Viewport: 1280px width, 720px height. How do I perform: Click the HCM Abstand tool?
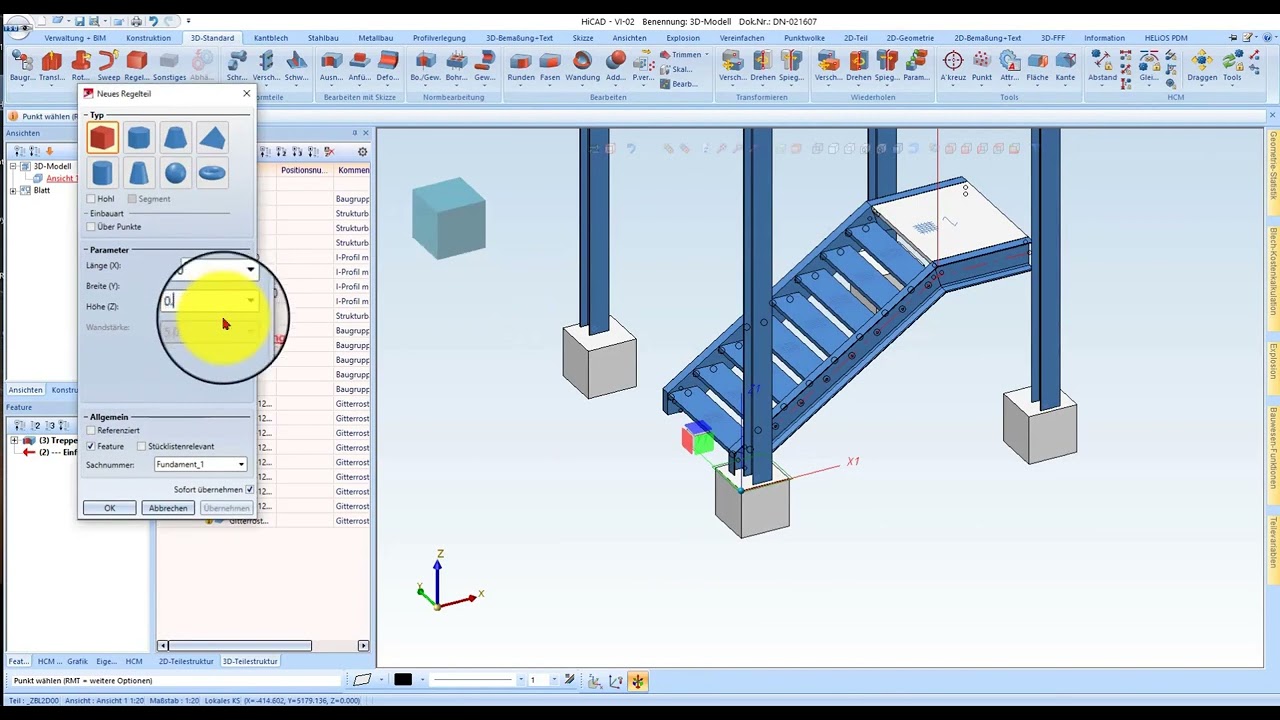[x=1103, y=67]
